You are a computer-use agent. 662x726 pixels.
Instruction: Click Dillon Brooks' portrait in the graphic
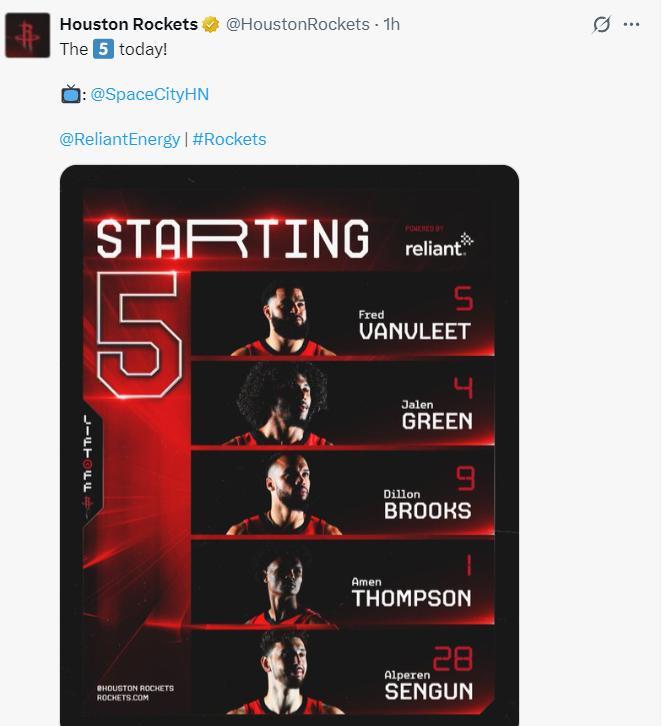point(285,495)
